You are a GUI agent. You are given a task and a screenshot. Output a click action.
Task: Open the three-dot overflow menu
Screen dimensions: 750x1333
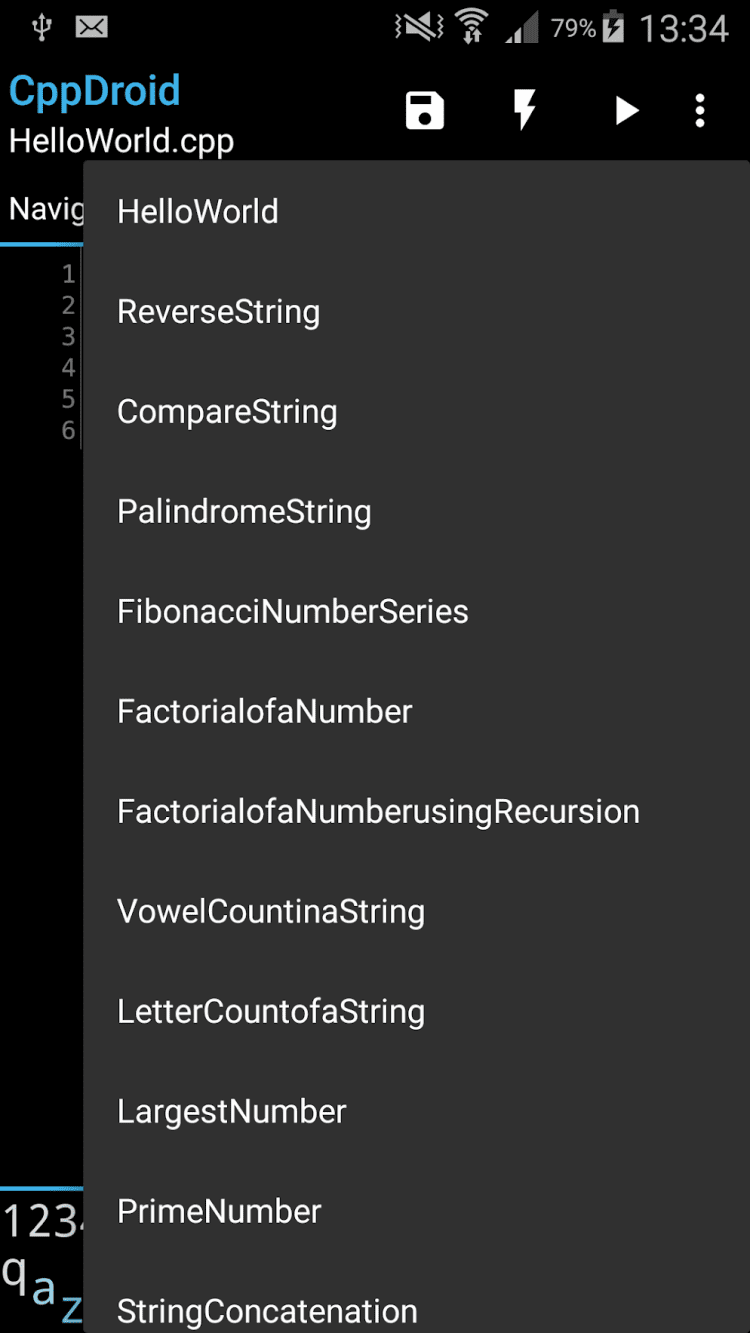700,110
